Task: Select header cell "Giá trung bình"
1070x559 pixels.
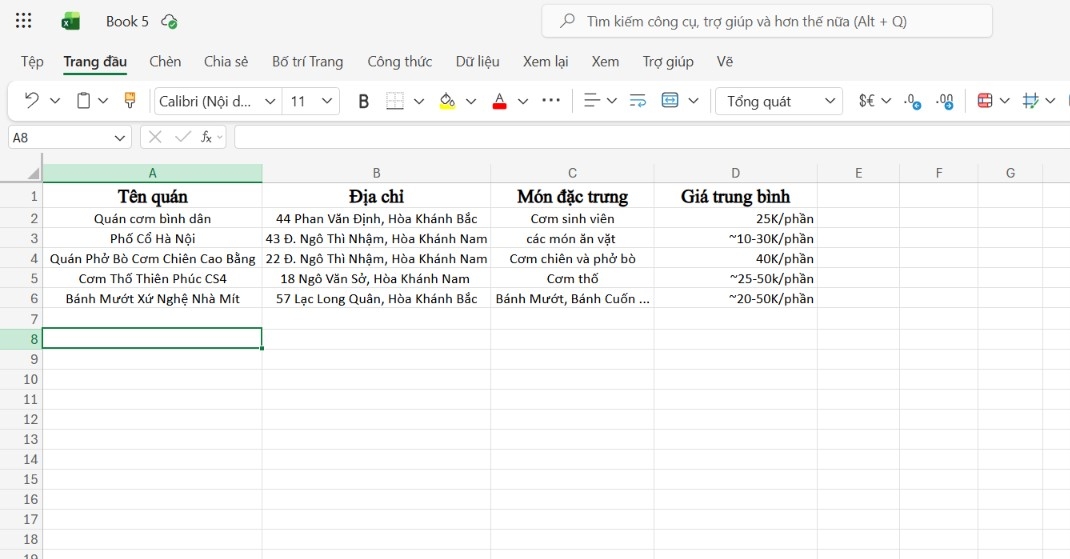Action: click(735, 197)
